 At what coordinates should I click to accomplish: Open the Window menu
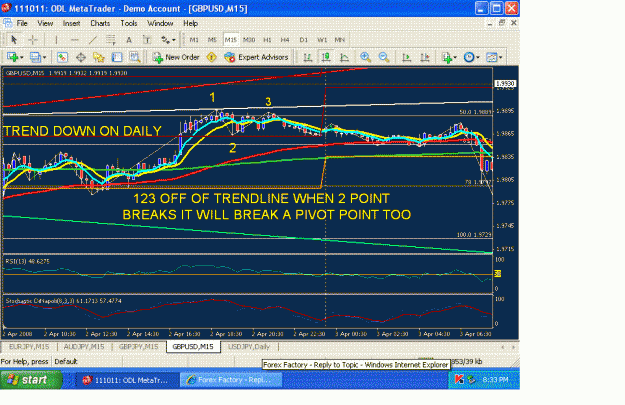point(160,23)
